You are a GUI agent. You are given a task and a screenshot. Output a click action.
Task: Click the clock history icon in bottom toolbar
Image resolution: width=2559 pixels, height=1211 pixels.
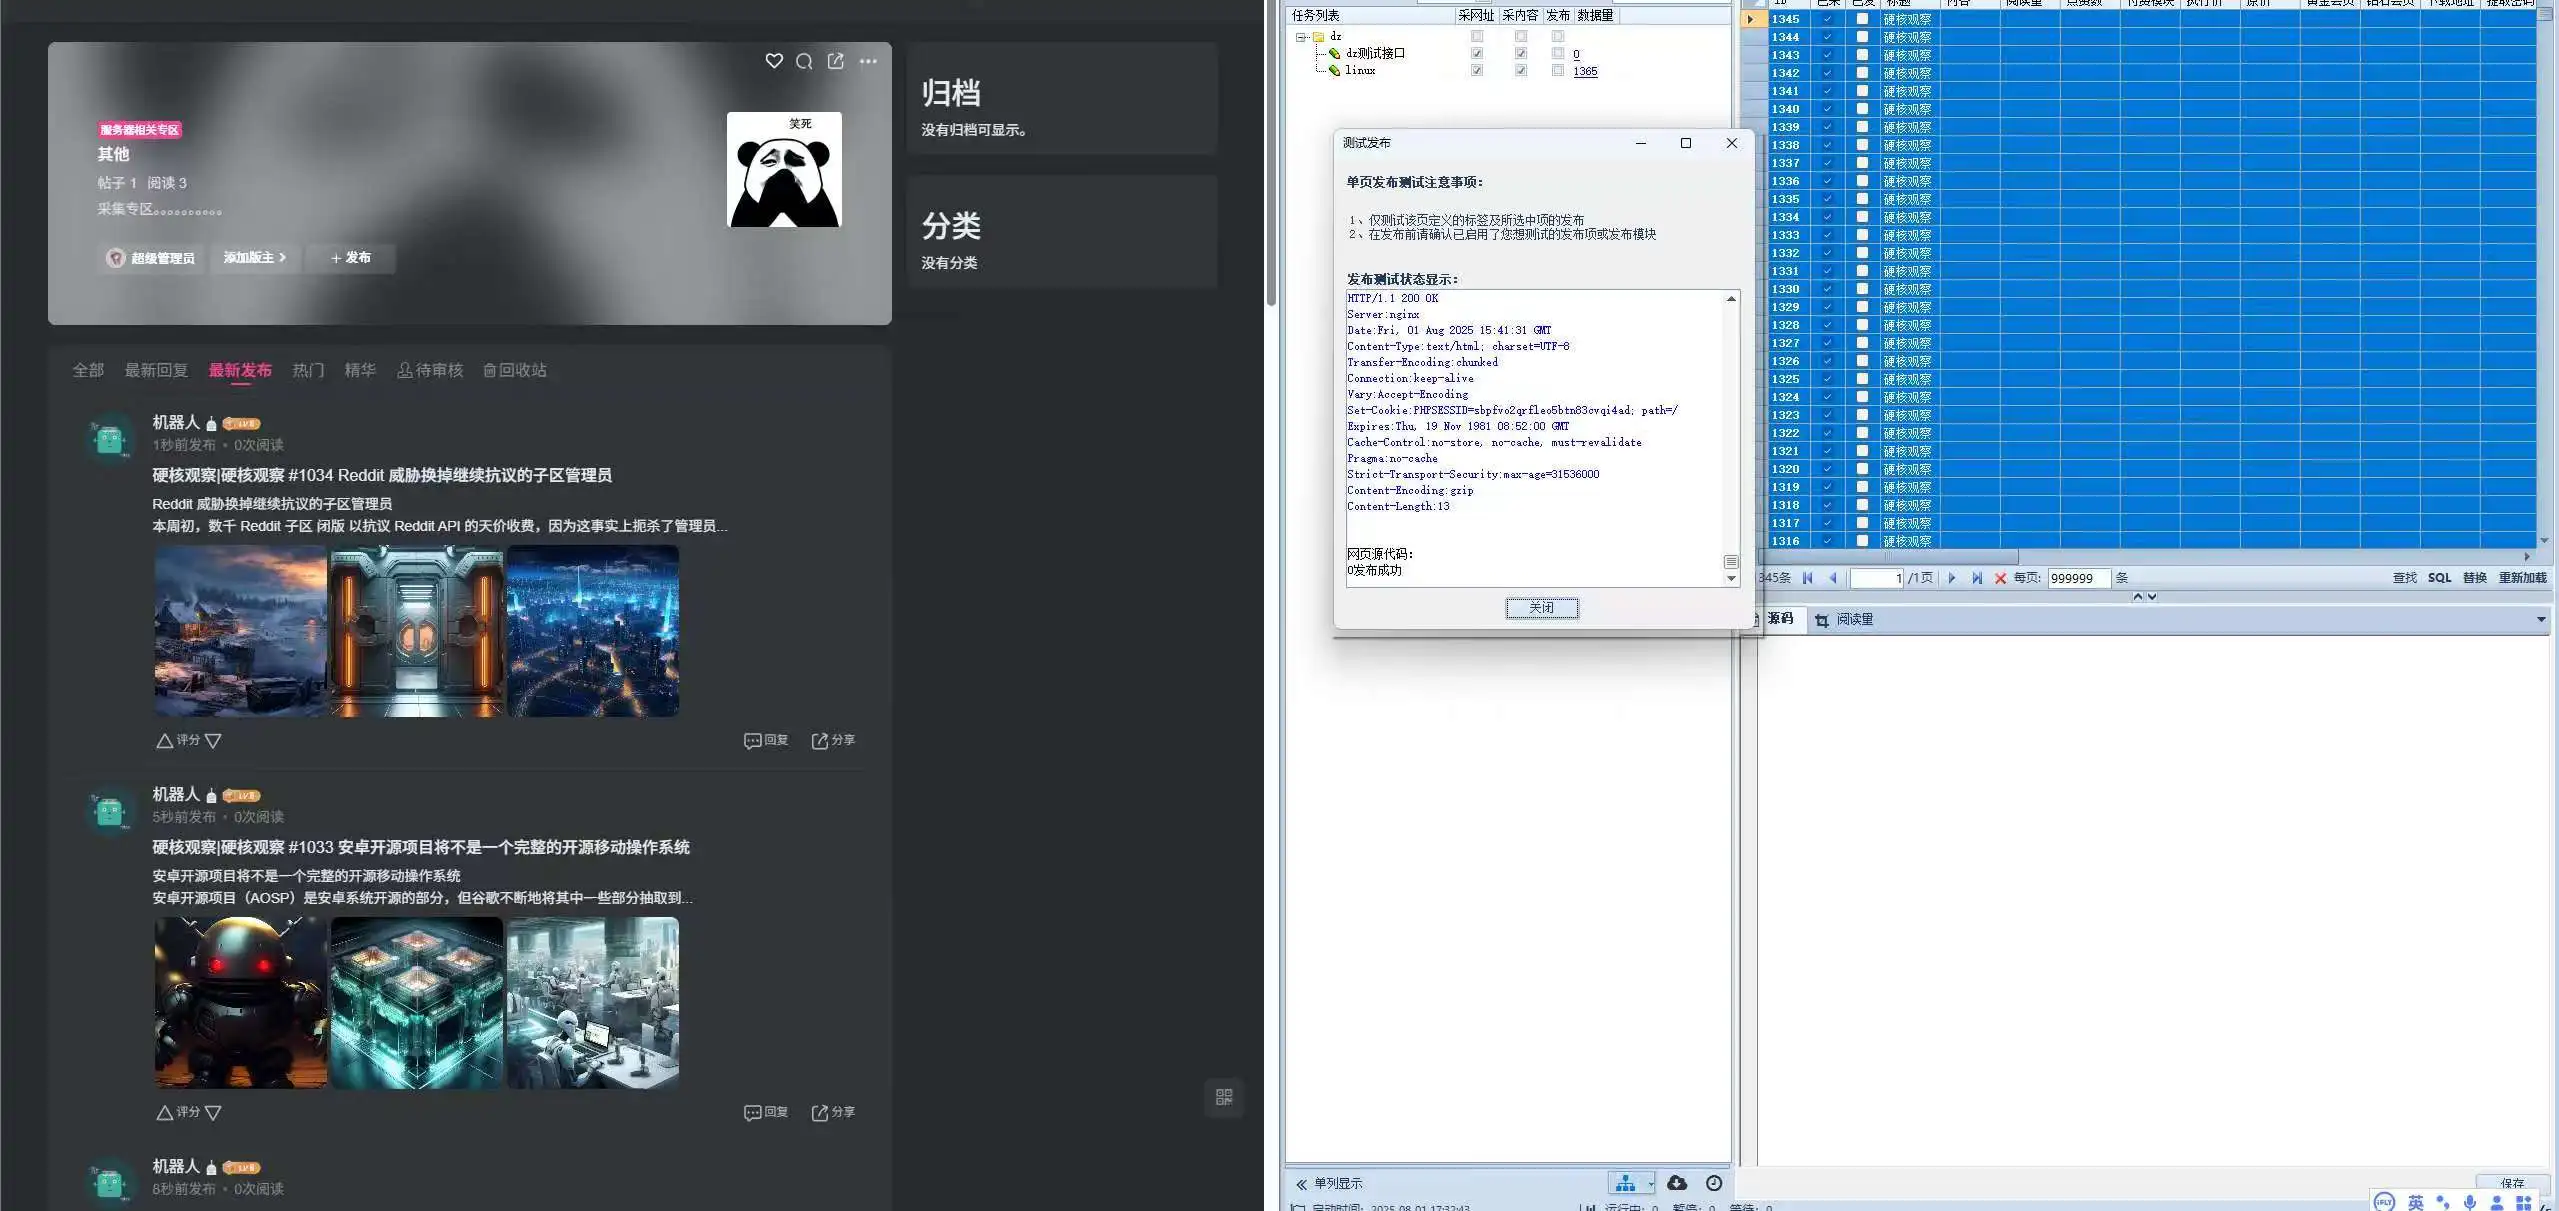click(x=1712, y=1182)
